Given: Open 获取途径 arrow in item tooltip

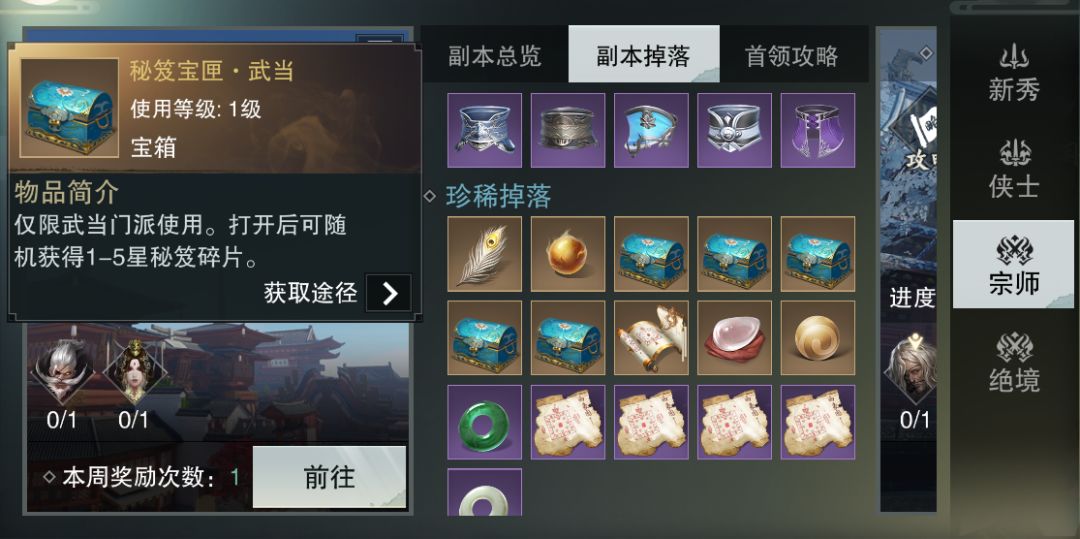Looking at the screenshot, I should tap(388, 293).
